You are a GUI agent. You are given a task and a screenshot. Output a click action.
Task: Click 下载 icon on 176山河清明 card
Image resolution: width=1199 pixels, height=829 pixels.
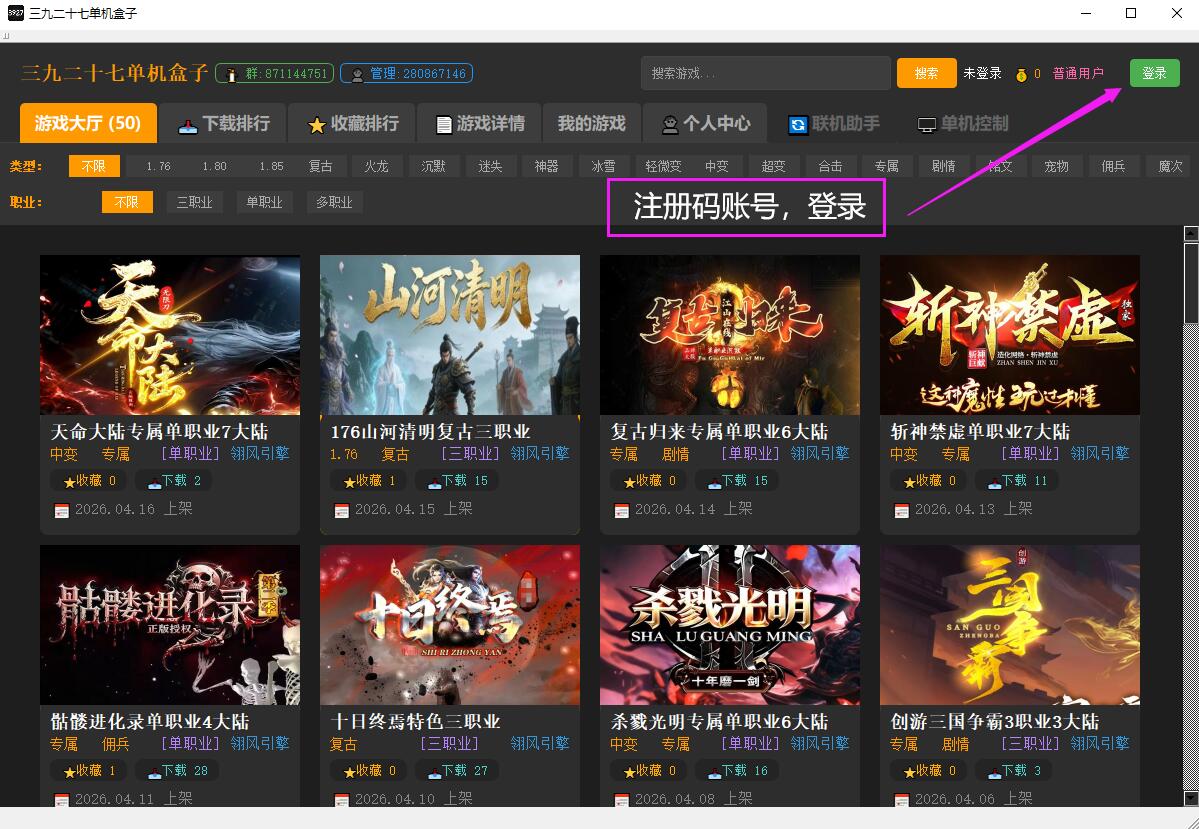(x=435, y=481)
